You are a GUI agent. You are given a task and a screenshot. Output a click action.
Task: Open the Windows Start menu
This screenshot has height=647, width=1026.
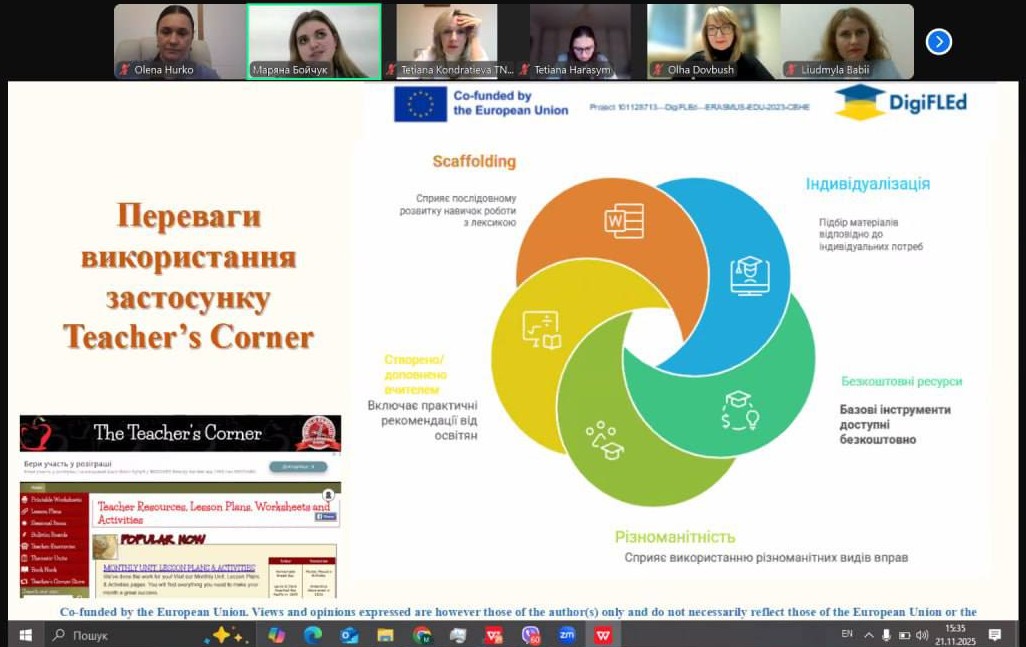25,635
